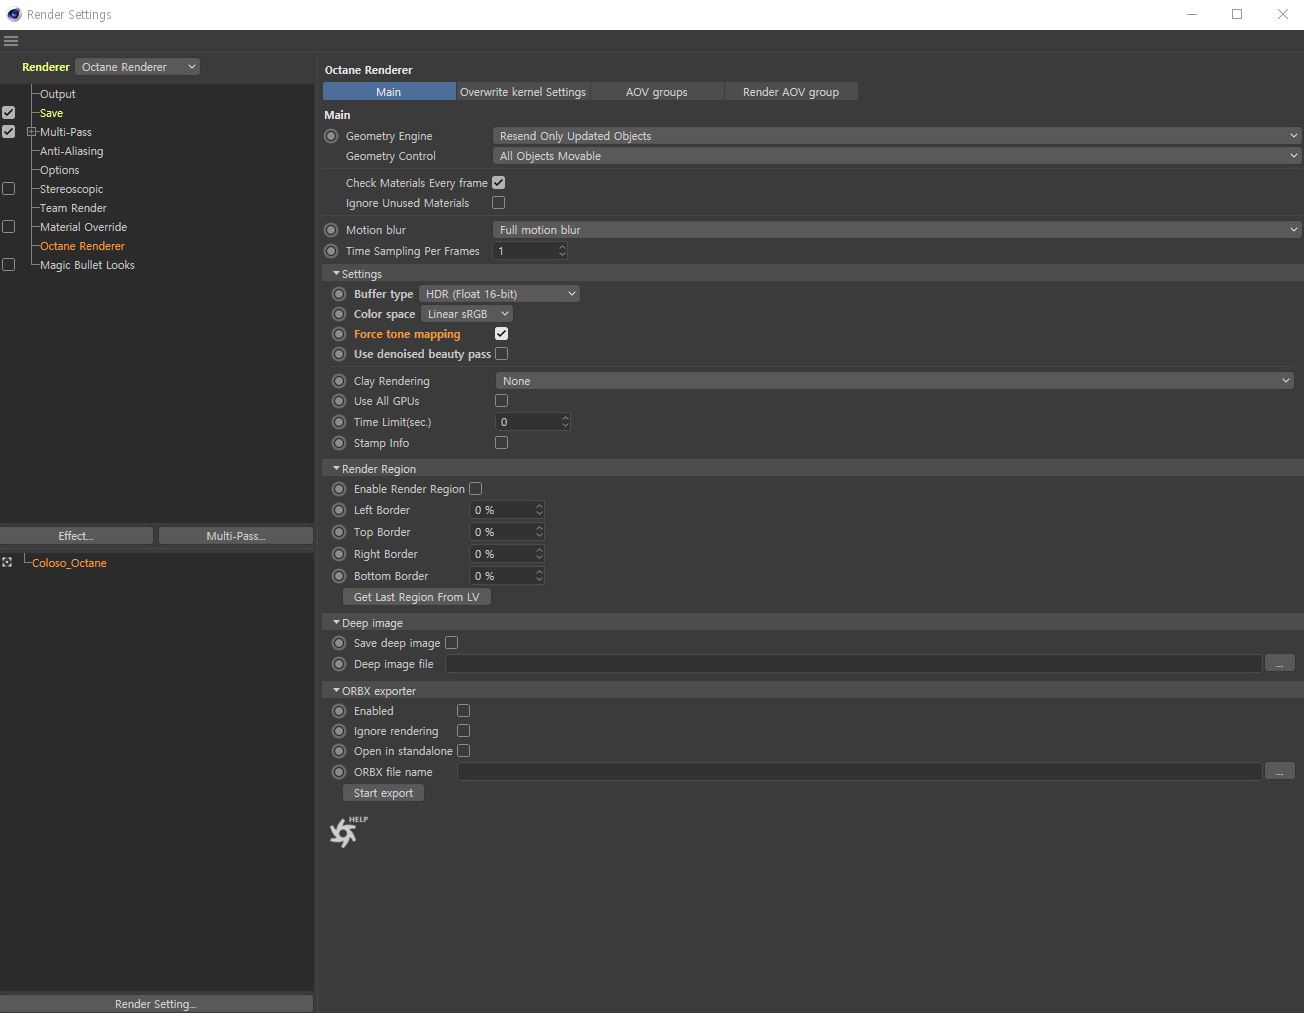Screen dimensions: 1304x1013
Task: Click animation dot beside Left Border
Action: tap(339, 510)
